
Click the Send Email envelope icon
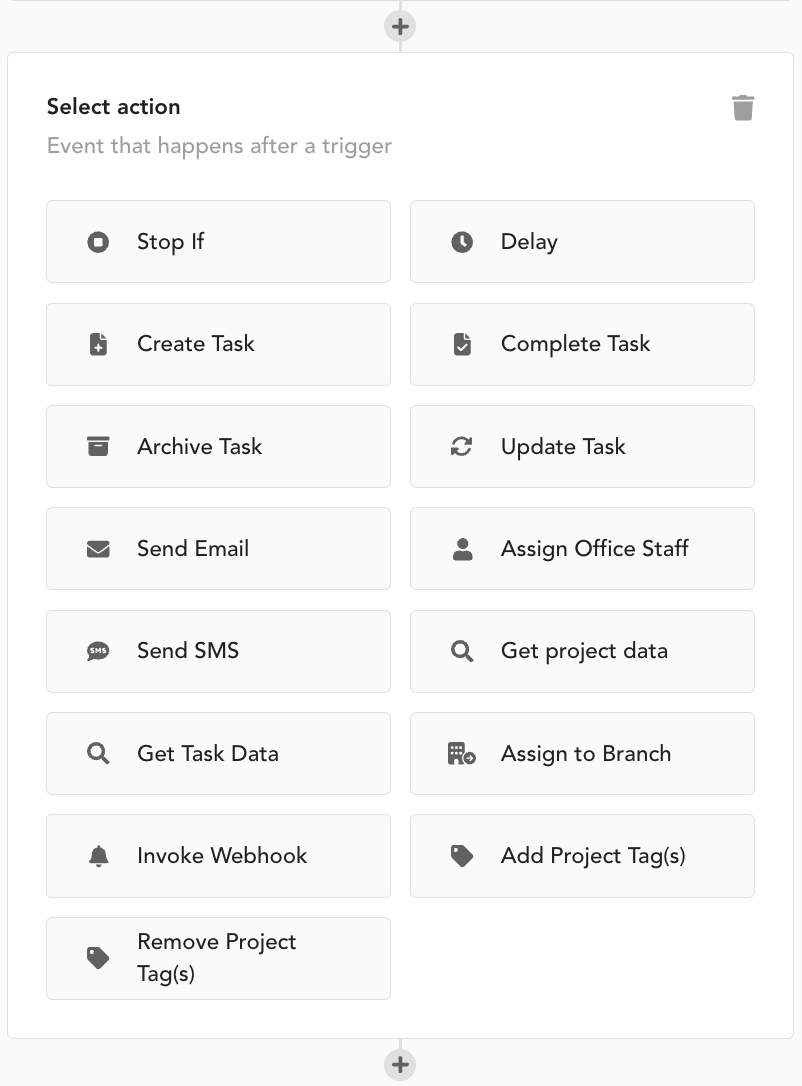(x=98, y=548)
